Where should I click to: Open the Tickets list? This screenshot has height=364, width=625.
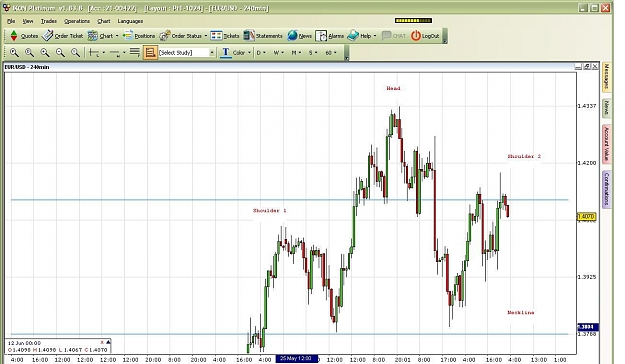(224, 36)
